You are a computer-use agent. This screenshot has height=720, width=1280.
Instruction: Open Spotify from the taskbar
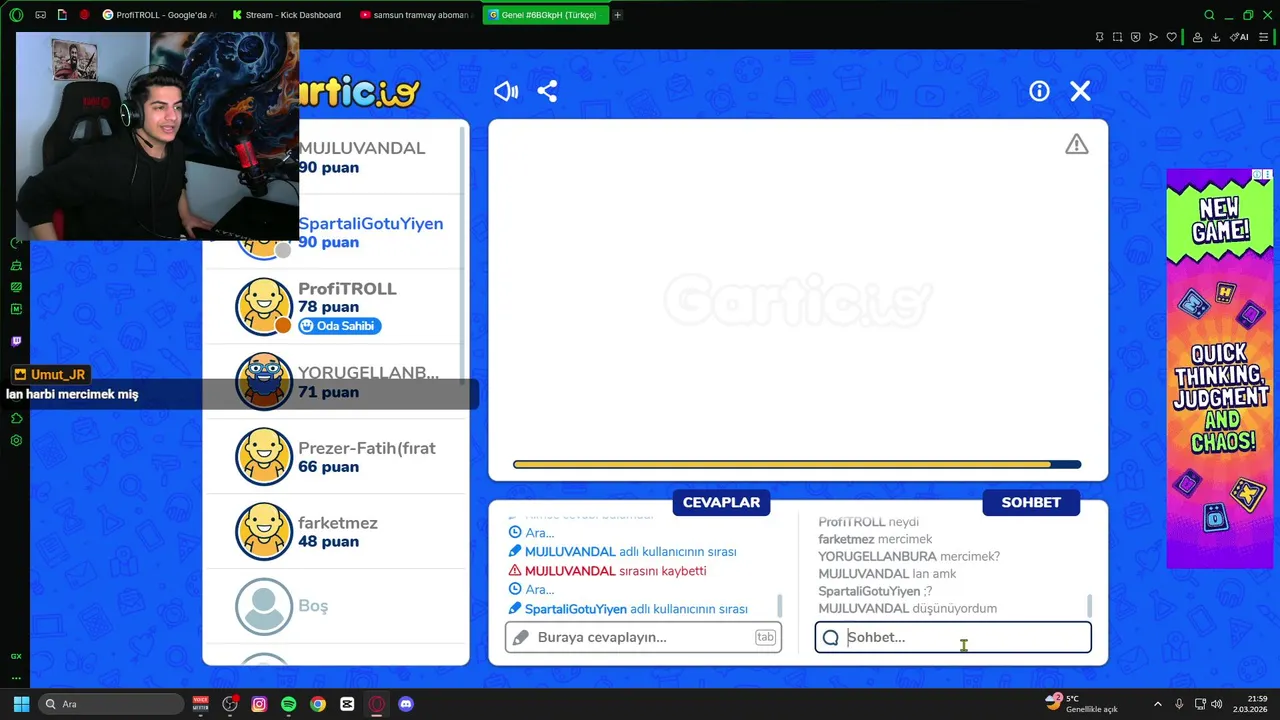pyautogui.click(x=288, y=704)
